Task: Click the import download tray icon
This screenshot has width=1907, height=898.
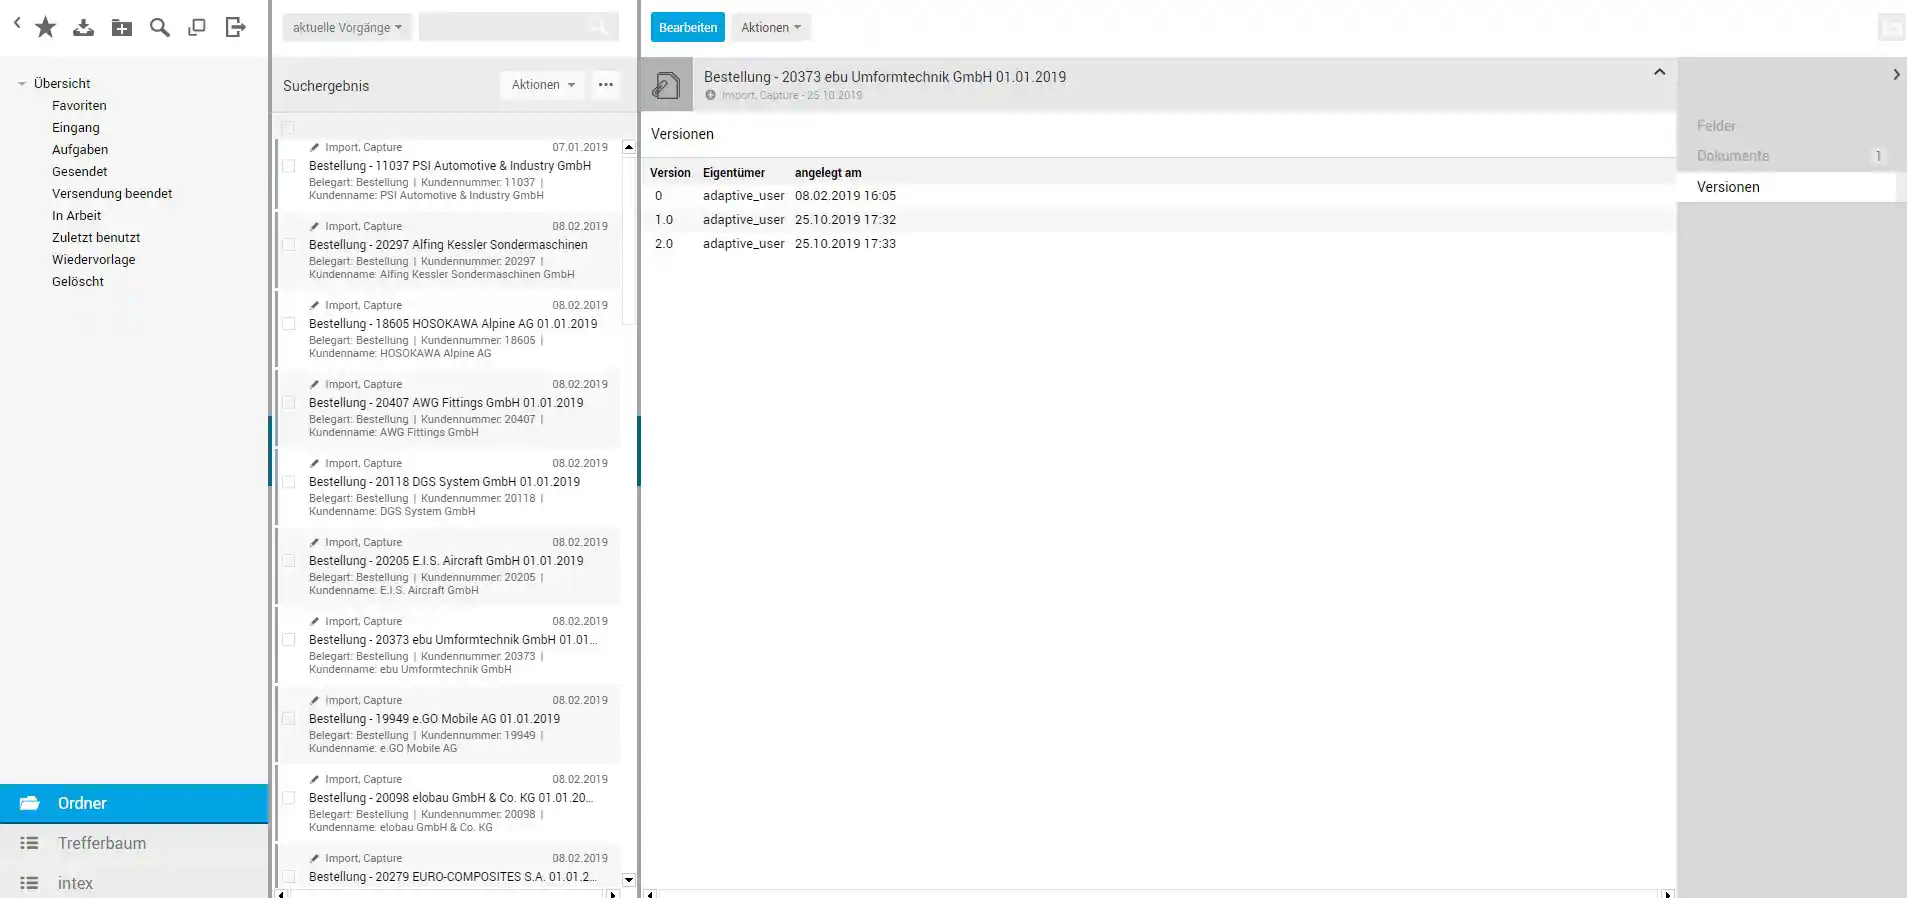Action: (84, 28)
